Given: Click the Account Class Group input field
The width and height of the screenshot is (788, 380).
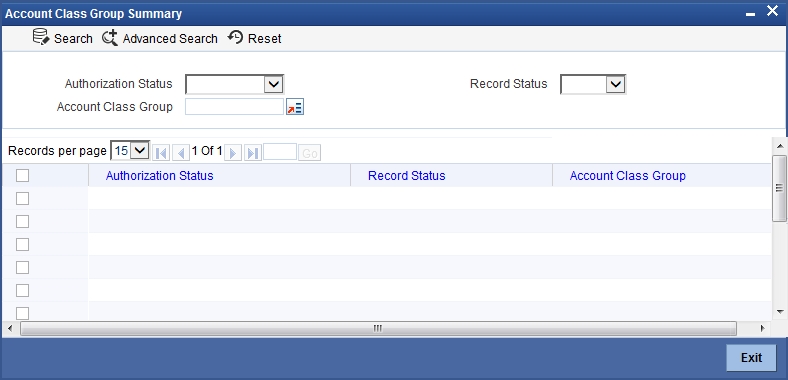Looking at the screenshot, I should click(234, 107).
